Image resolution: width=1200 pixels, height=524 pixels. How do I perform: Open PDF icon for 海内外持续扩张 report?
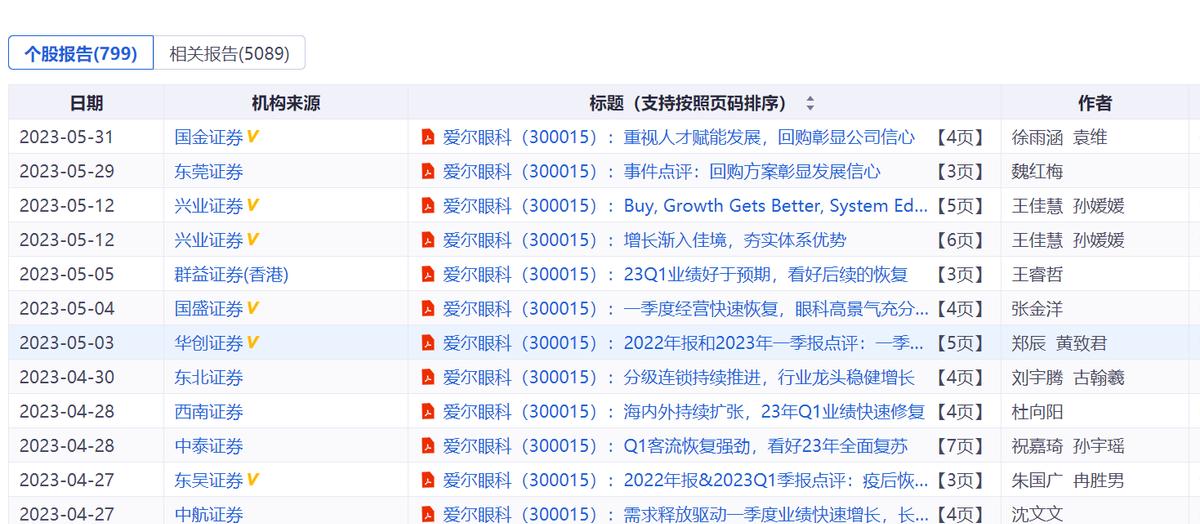click(x=428, y=411)
